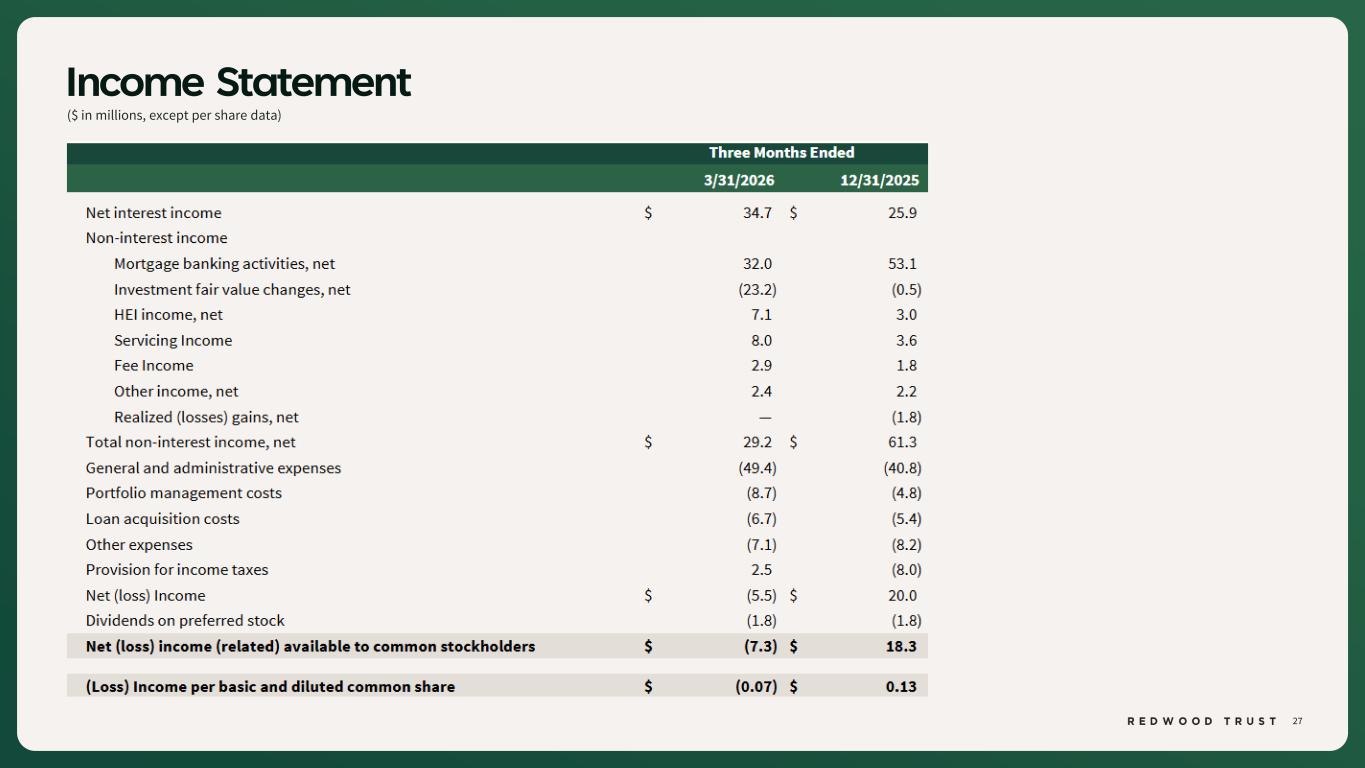The width and height of the screenshot is (1365, 768).
Task: Click the Income Statement title
Action: [x=238, y=82]
